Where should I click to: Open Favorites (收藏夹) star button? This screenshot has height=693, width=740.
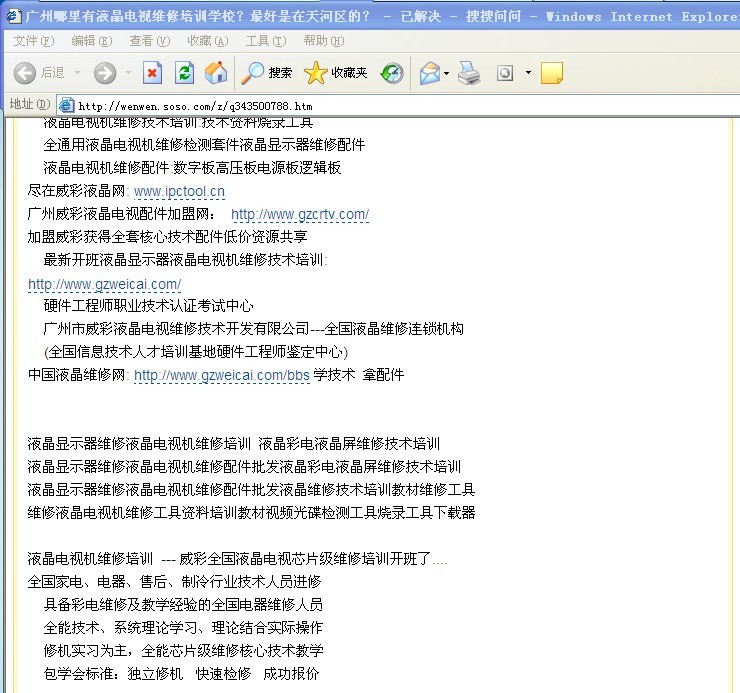tap(336, 72)
